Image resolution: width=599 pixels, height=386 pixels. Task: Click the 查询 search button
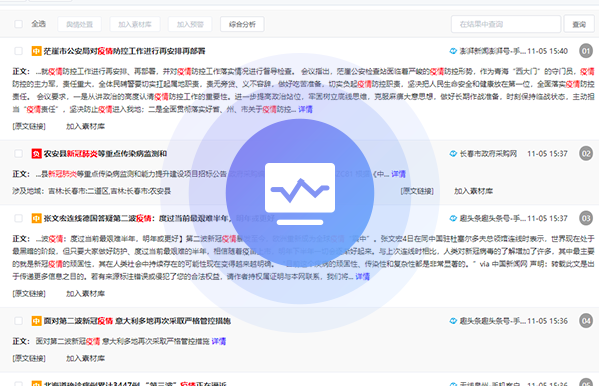coord(579,24)
